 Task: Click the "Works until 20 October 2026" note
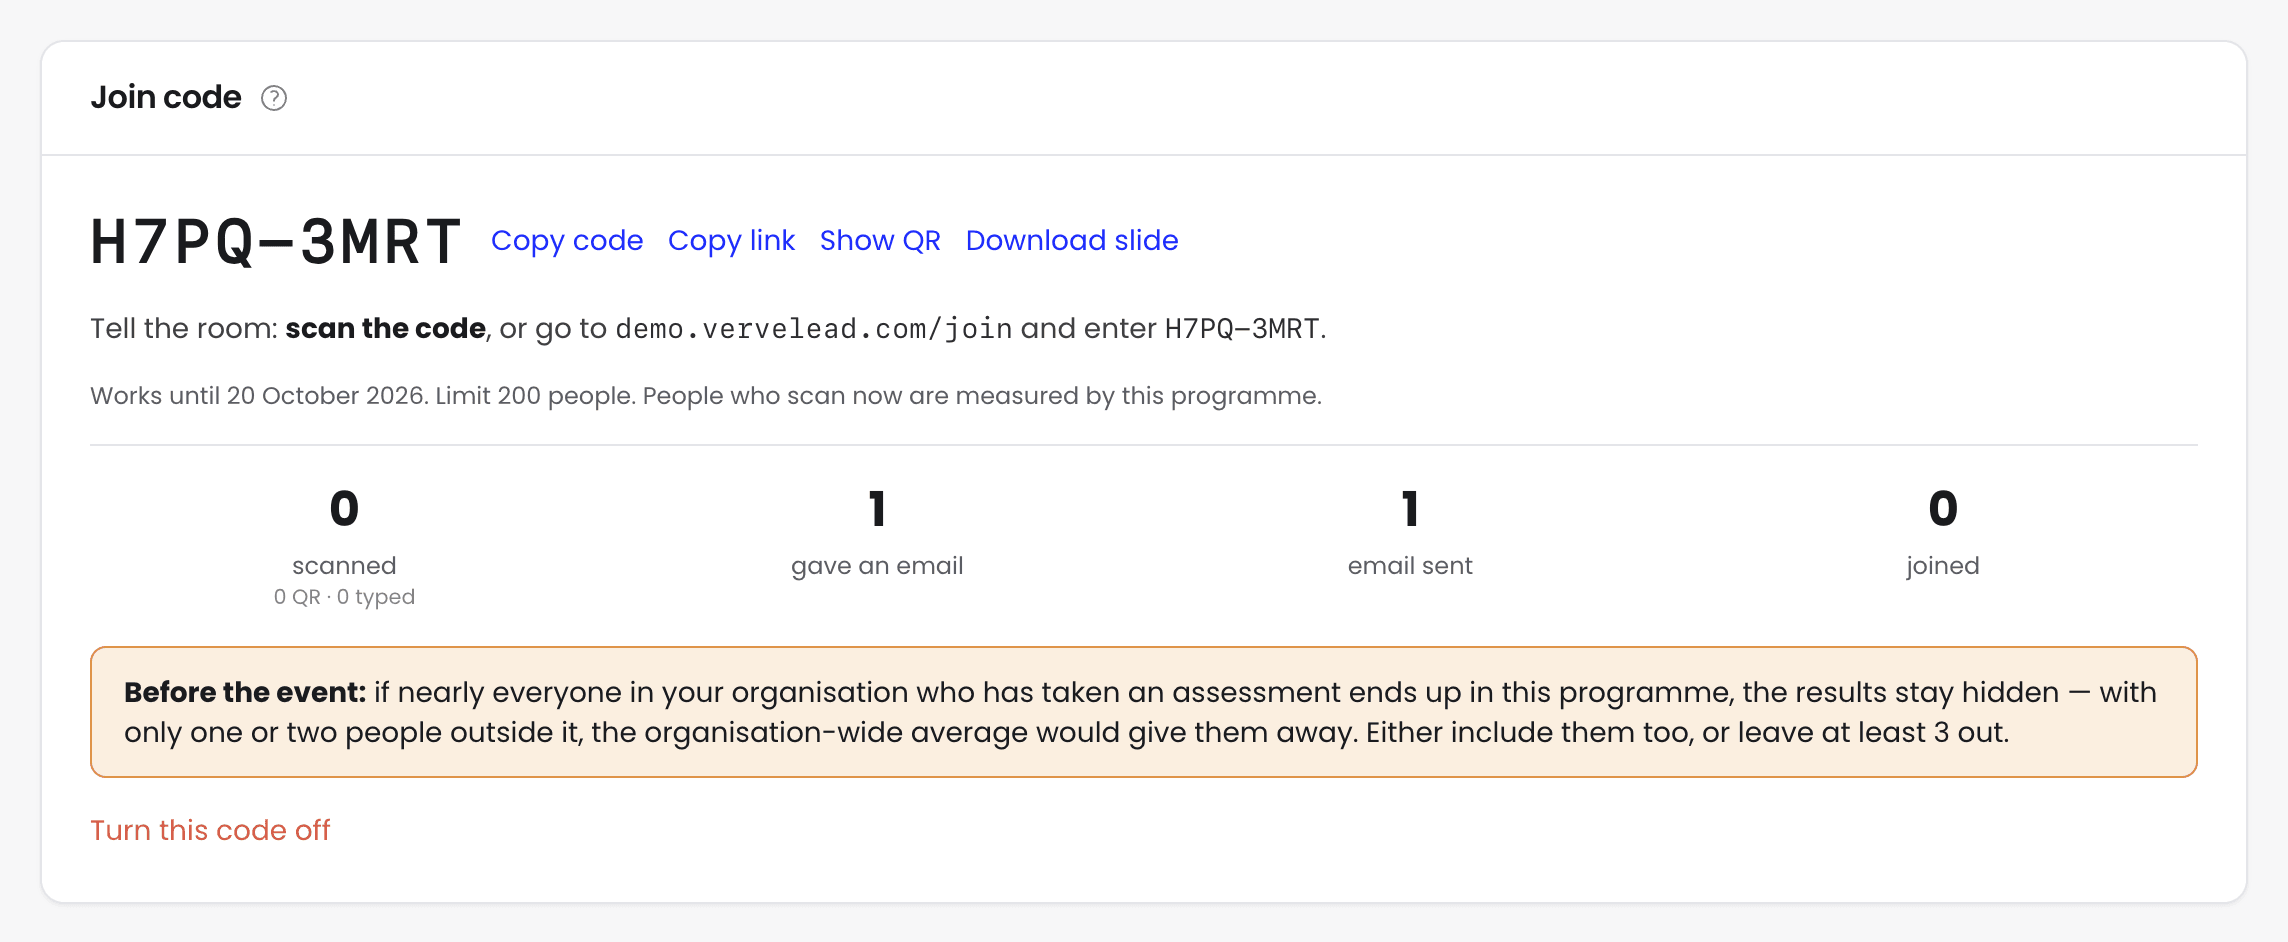pos(706,396)
